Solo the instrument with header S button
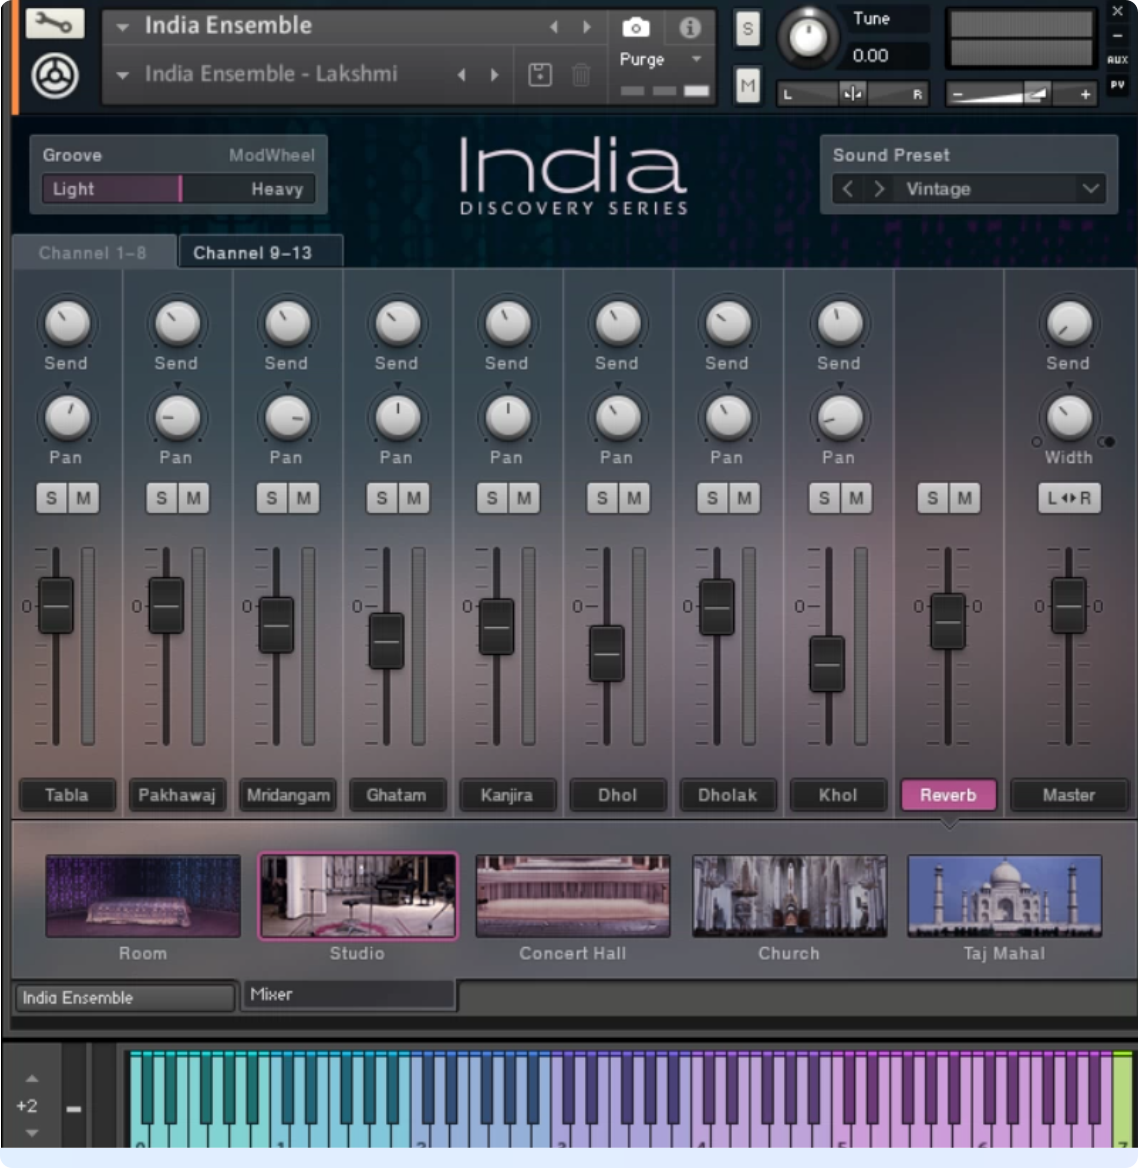This screenshot has height=1168, width=1138. click(748, 29)
